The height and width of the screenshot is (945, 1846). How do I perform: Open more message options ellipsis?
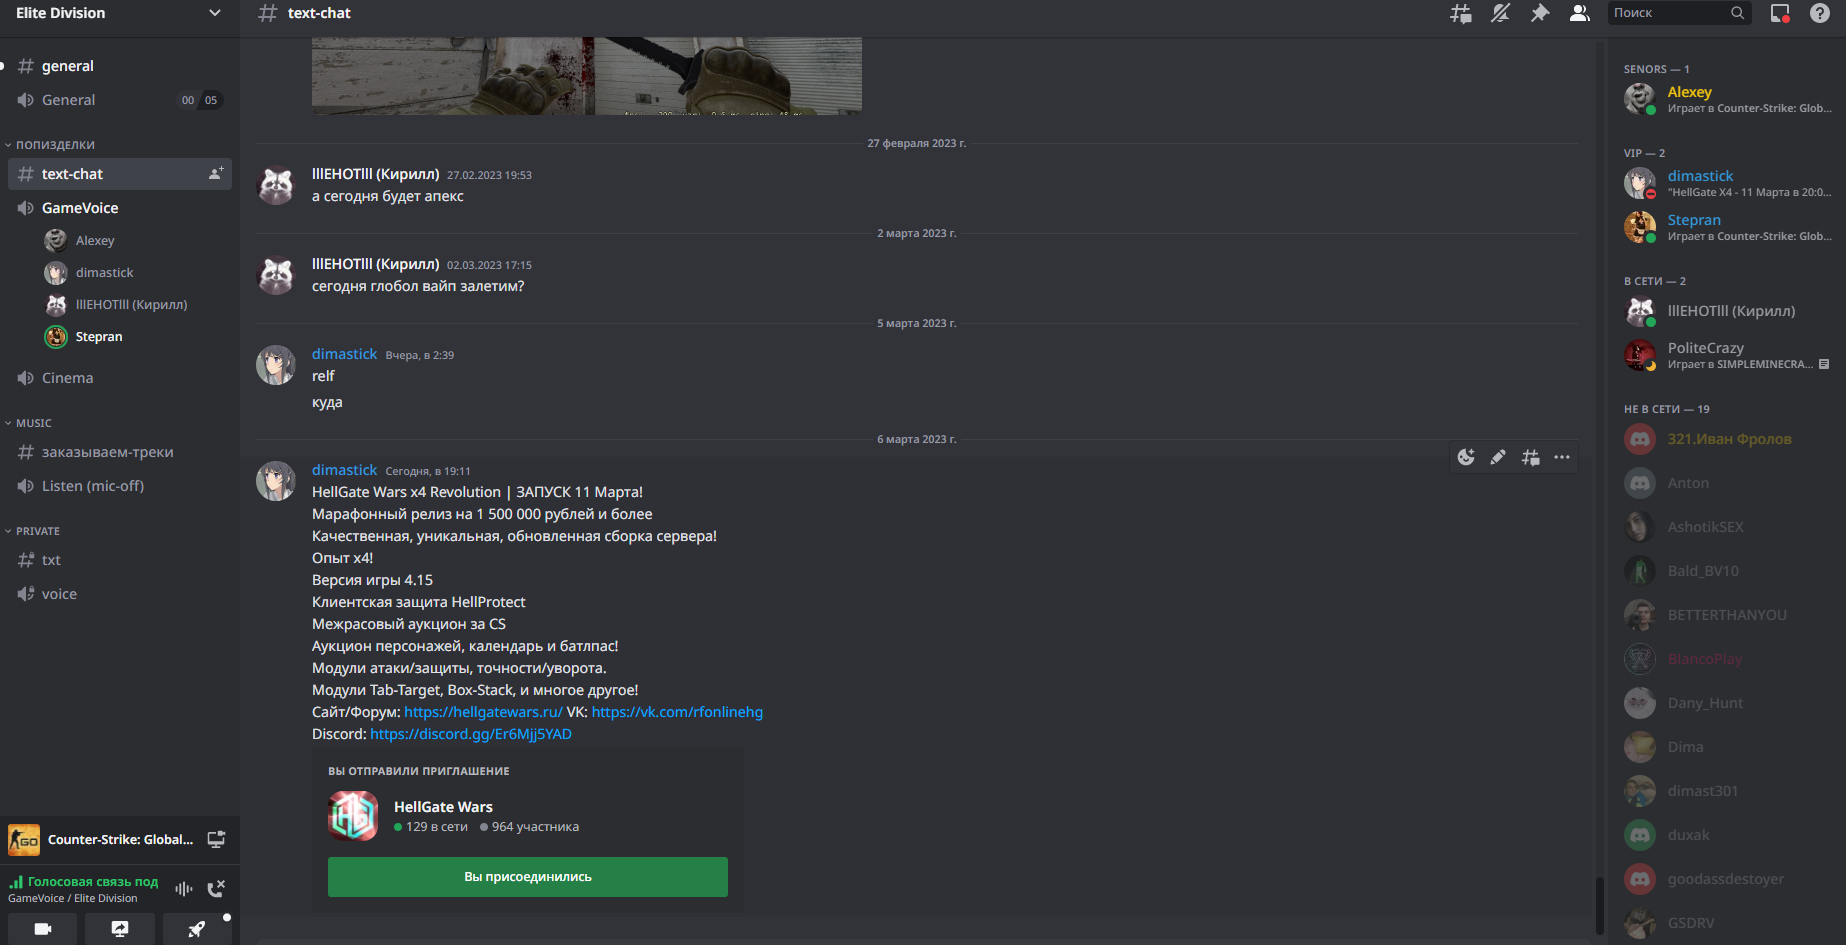click(x=1562, y=457)
